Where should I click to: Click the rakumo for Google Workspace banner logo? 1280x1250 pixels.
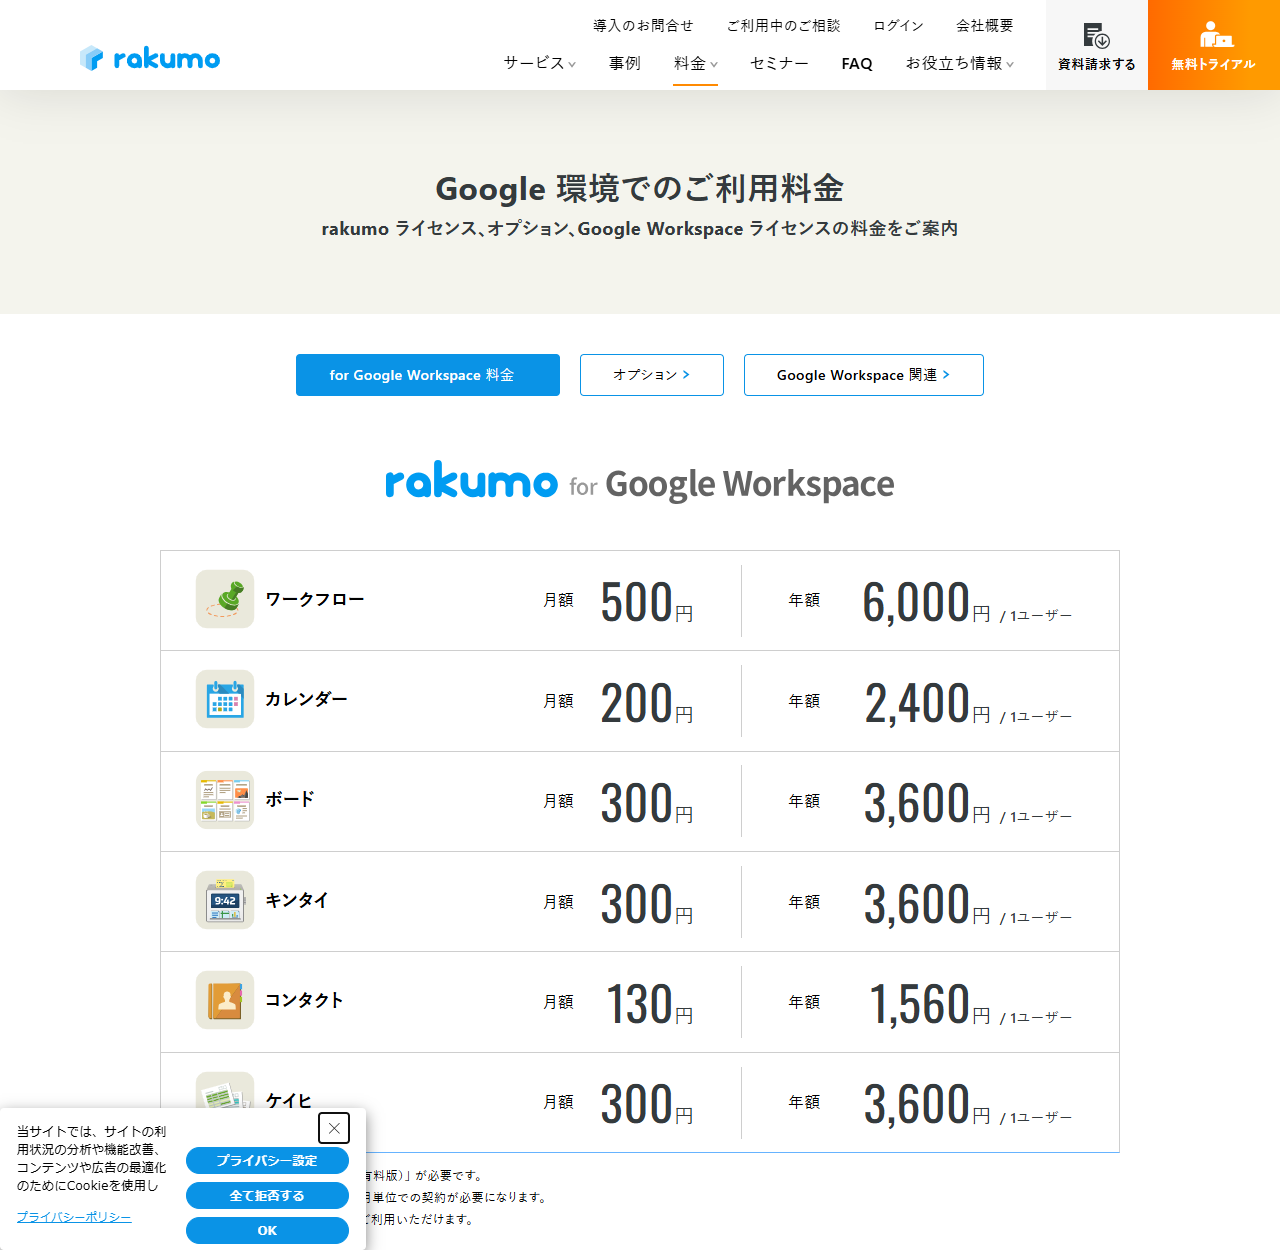[640, 483]
